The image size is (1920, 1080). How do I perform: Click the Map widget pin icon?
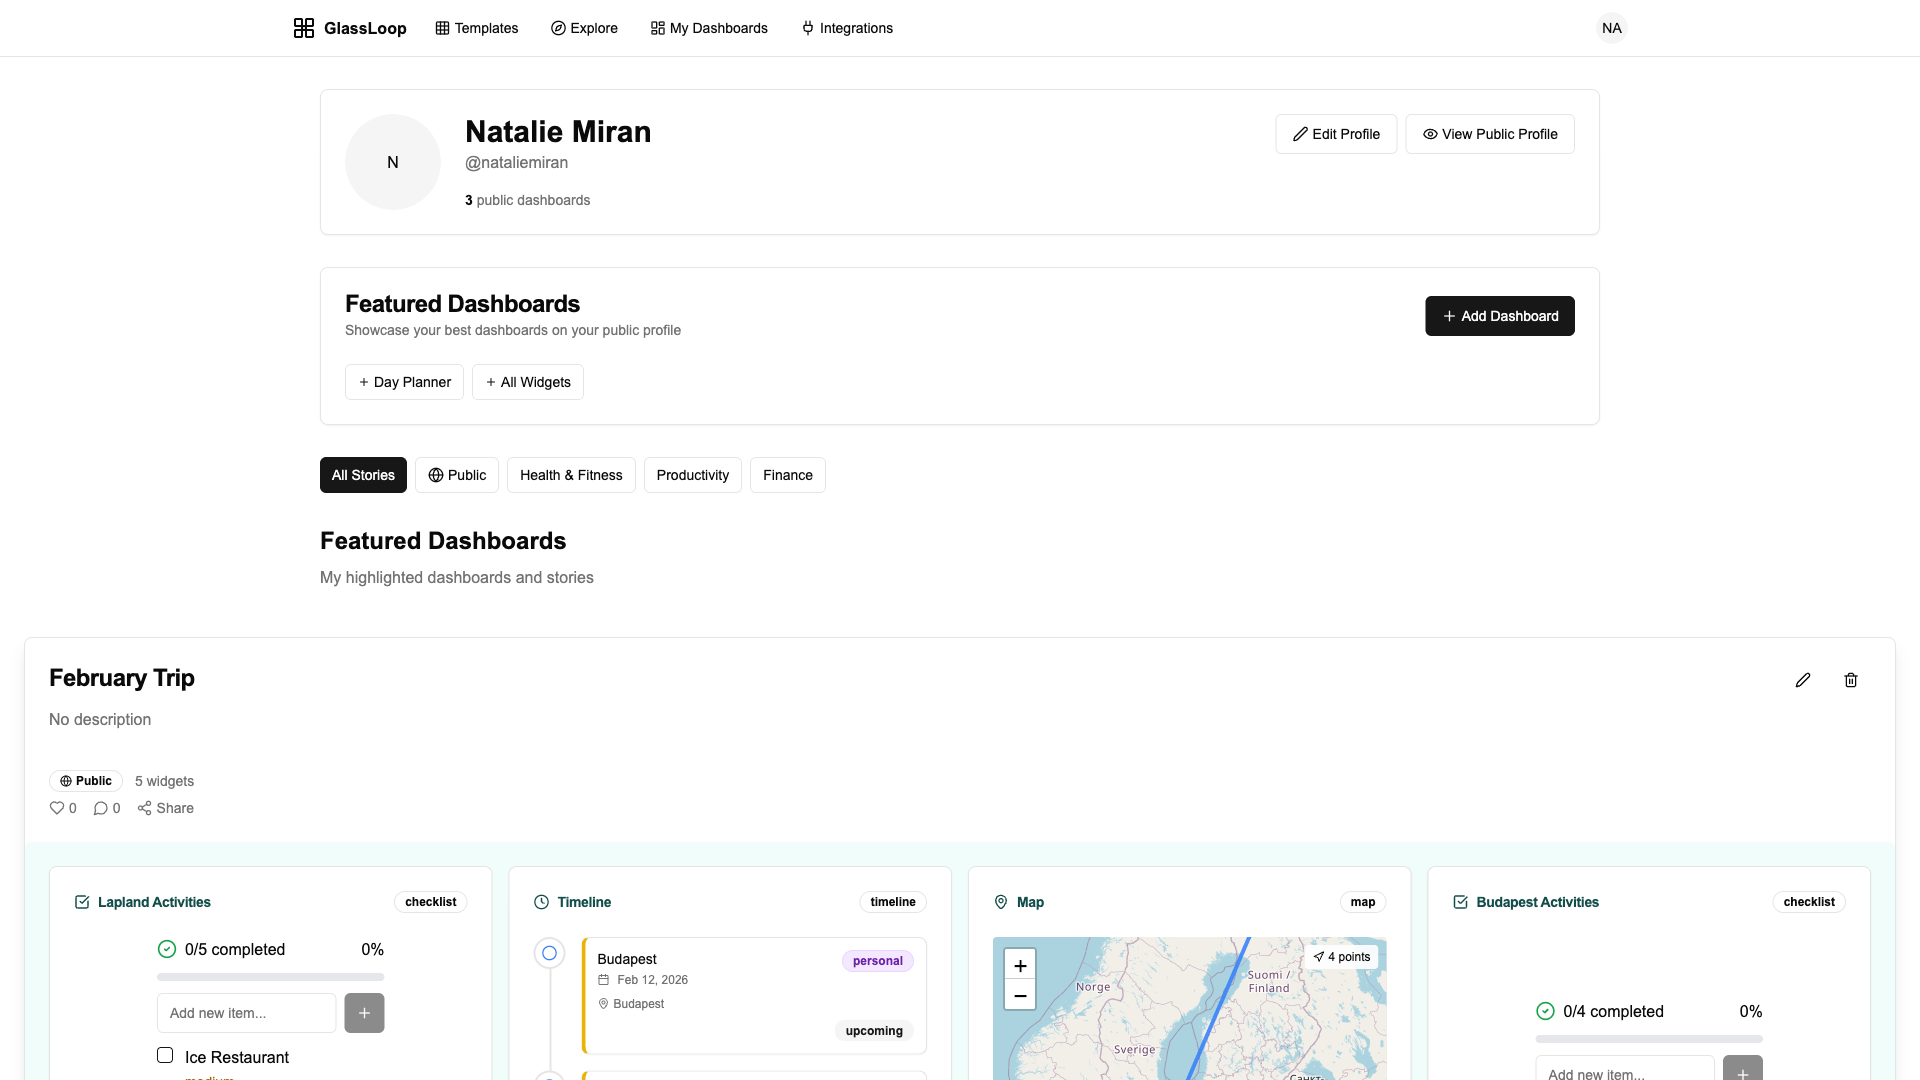pyautogui.click(x=1001, y=902)
